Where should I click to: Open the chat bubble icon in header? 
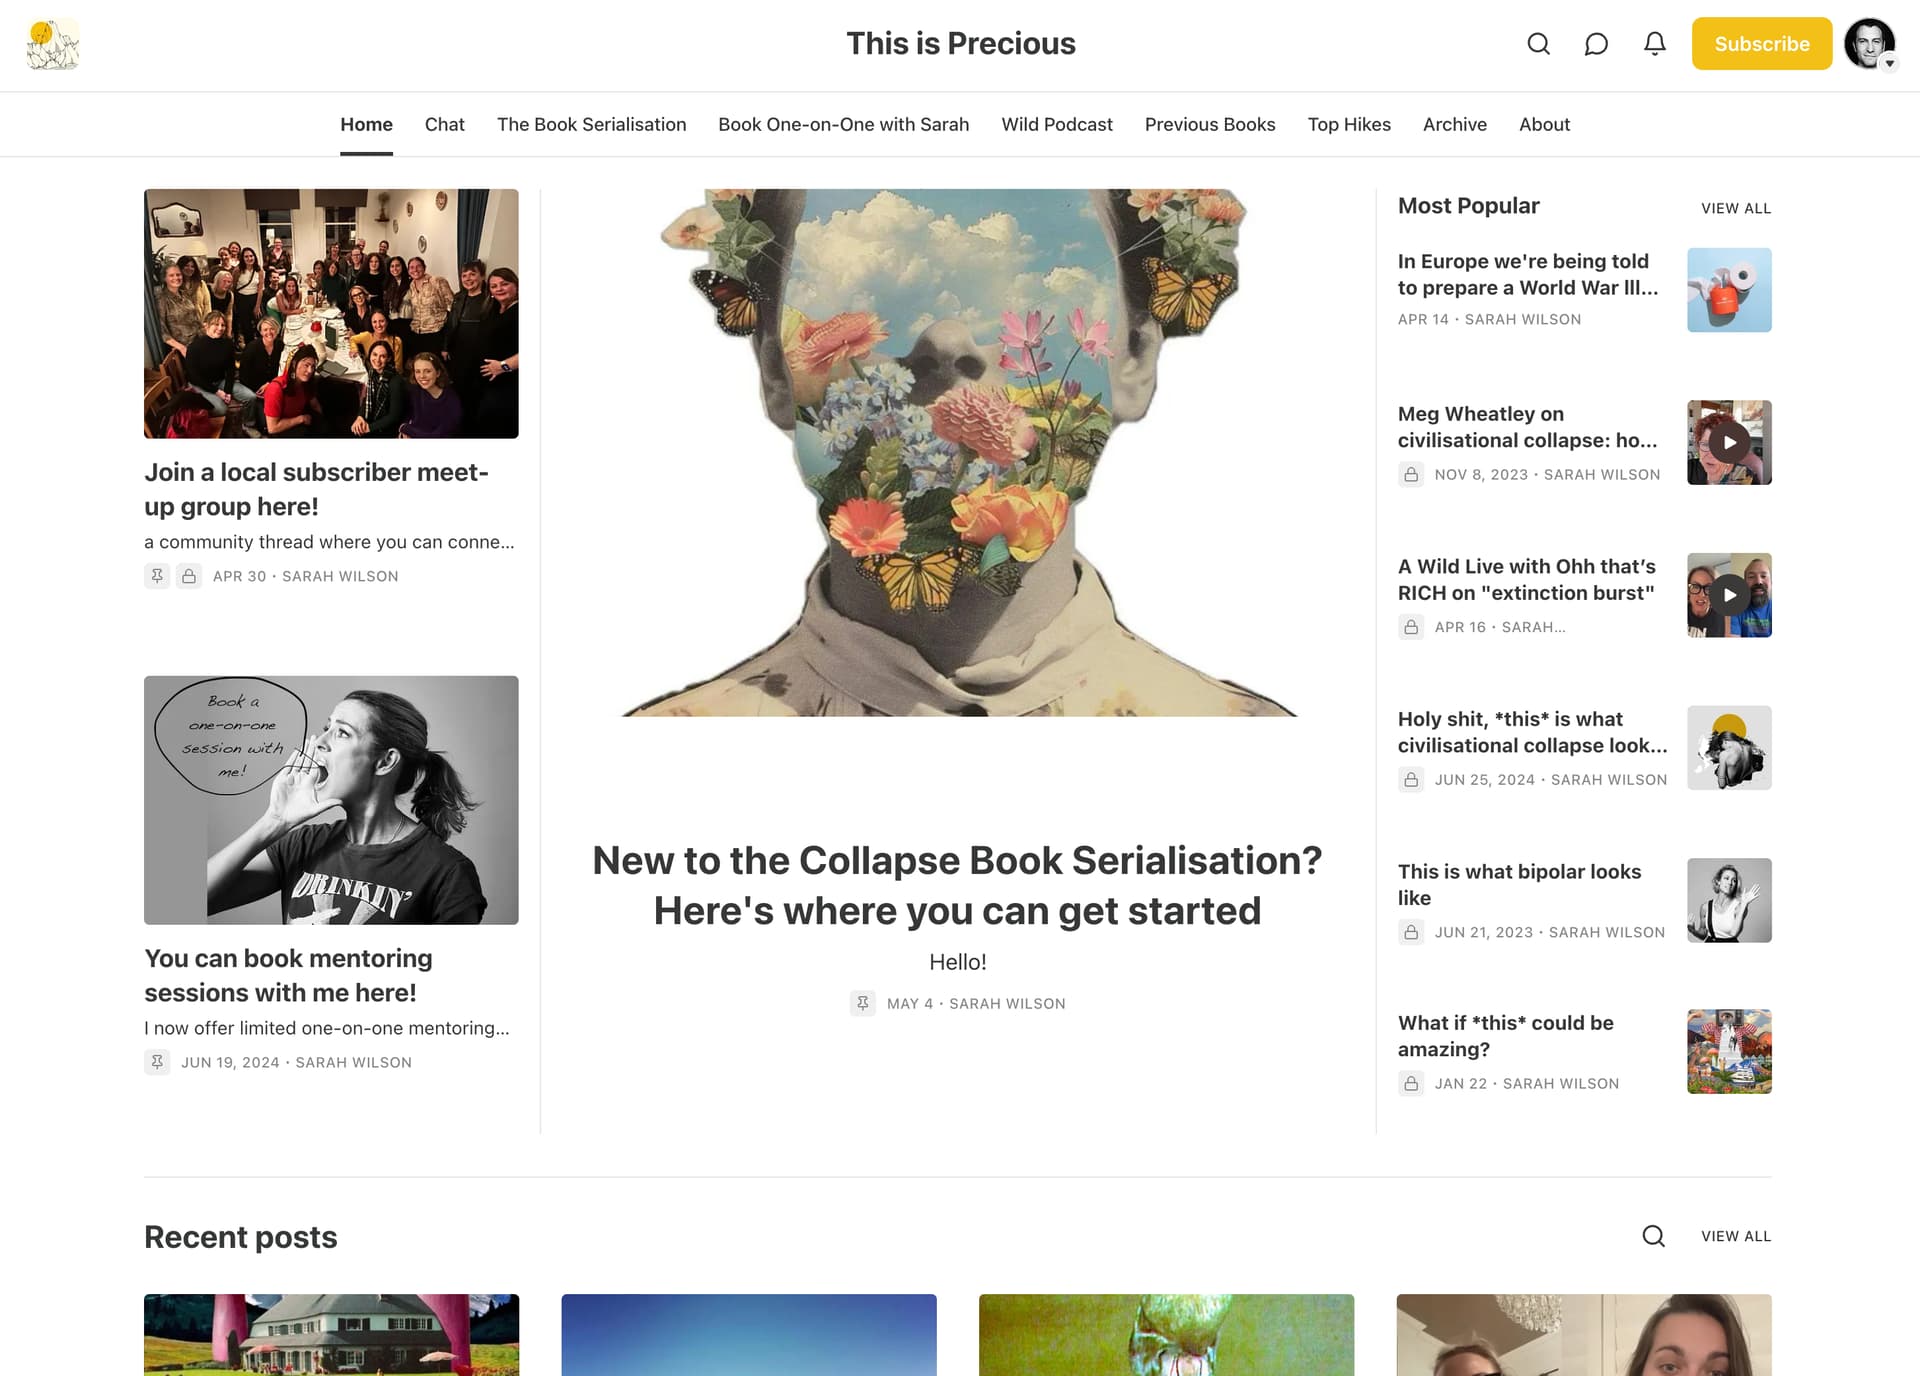click(x=1596, y=44)
